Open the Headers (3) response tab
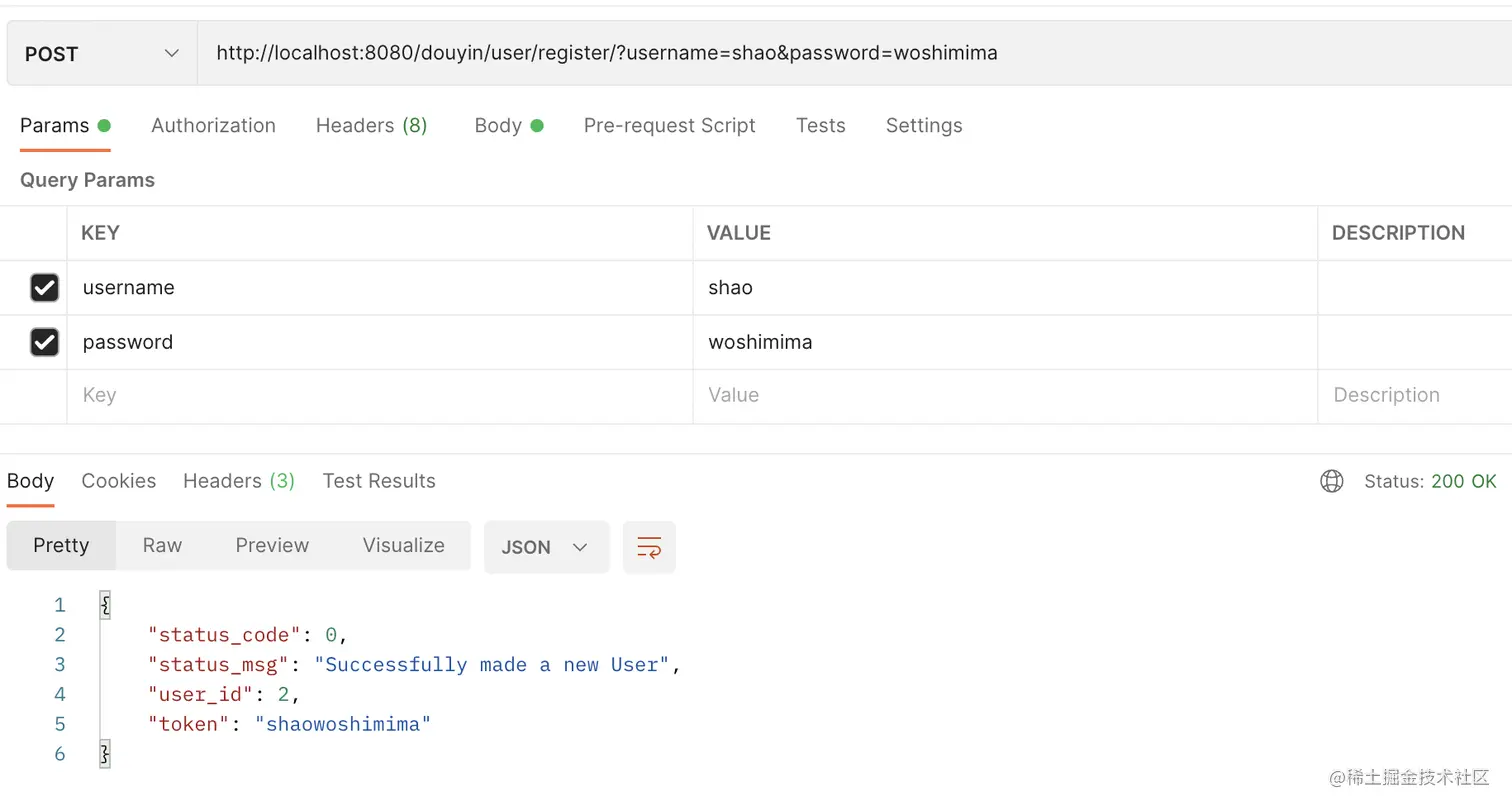This screenshot has width=1512, height=810. click(238, 481)
